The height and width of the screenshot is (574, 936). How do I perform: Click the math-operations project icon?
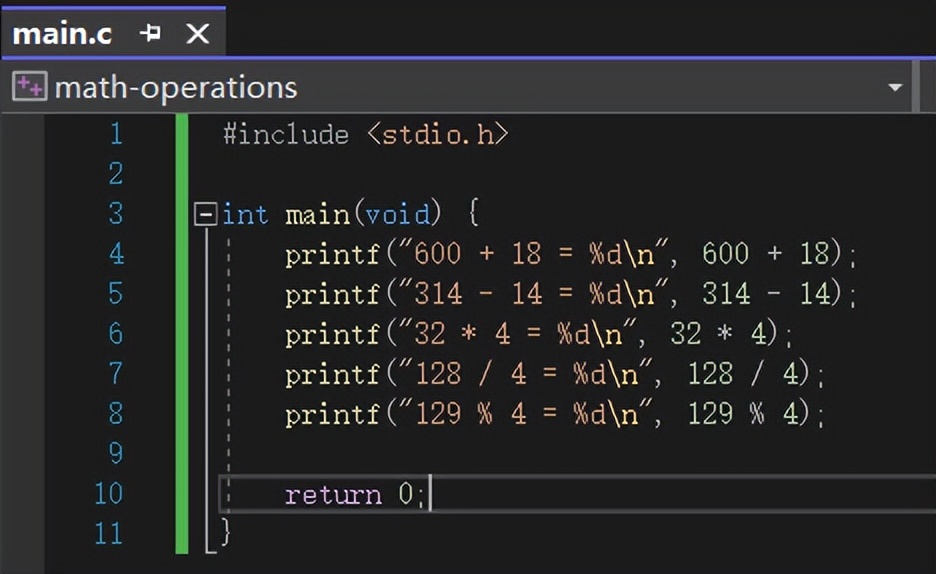(29, 87)
